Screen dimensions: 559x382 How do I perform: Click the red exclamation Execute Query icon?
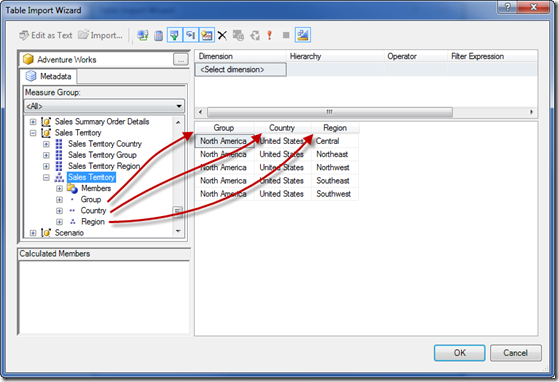click(x=270, y=35)
